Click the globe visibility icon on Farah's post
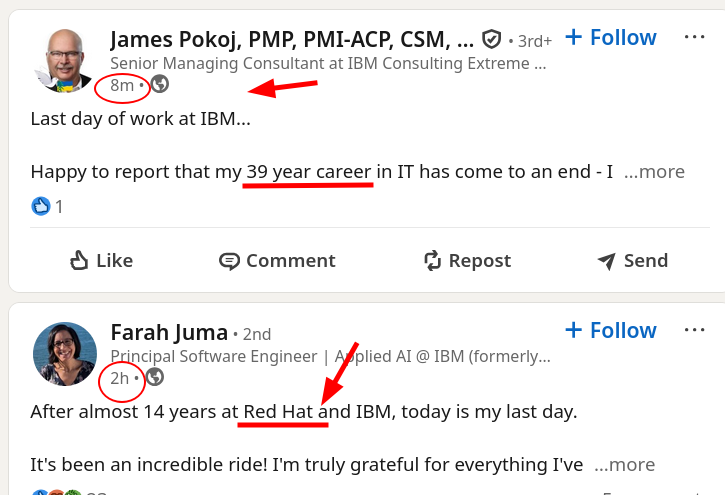 click(155, 378)
